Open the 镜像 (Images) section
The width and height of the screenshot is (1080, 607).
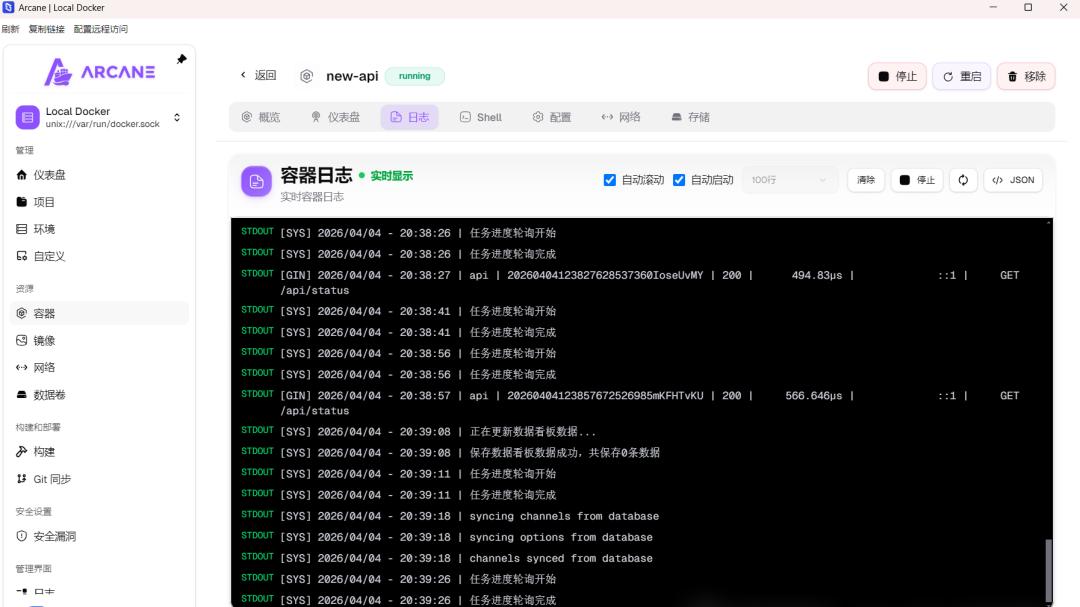(22, 340)
